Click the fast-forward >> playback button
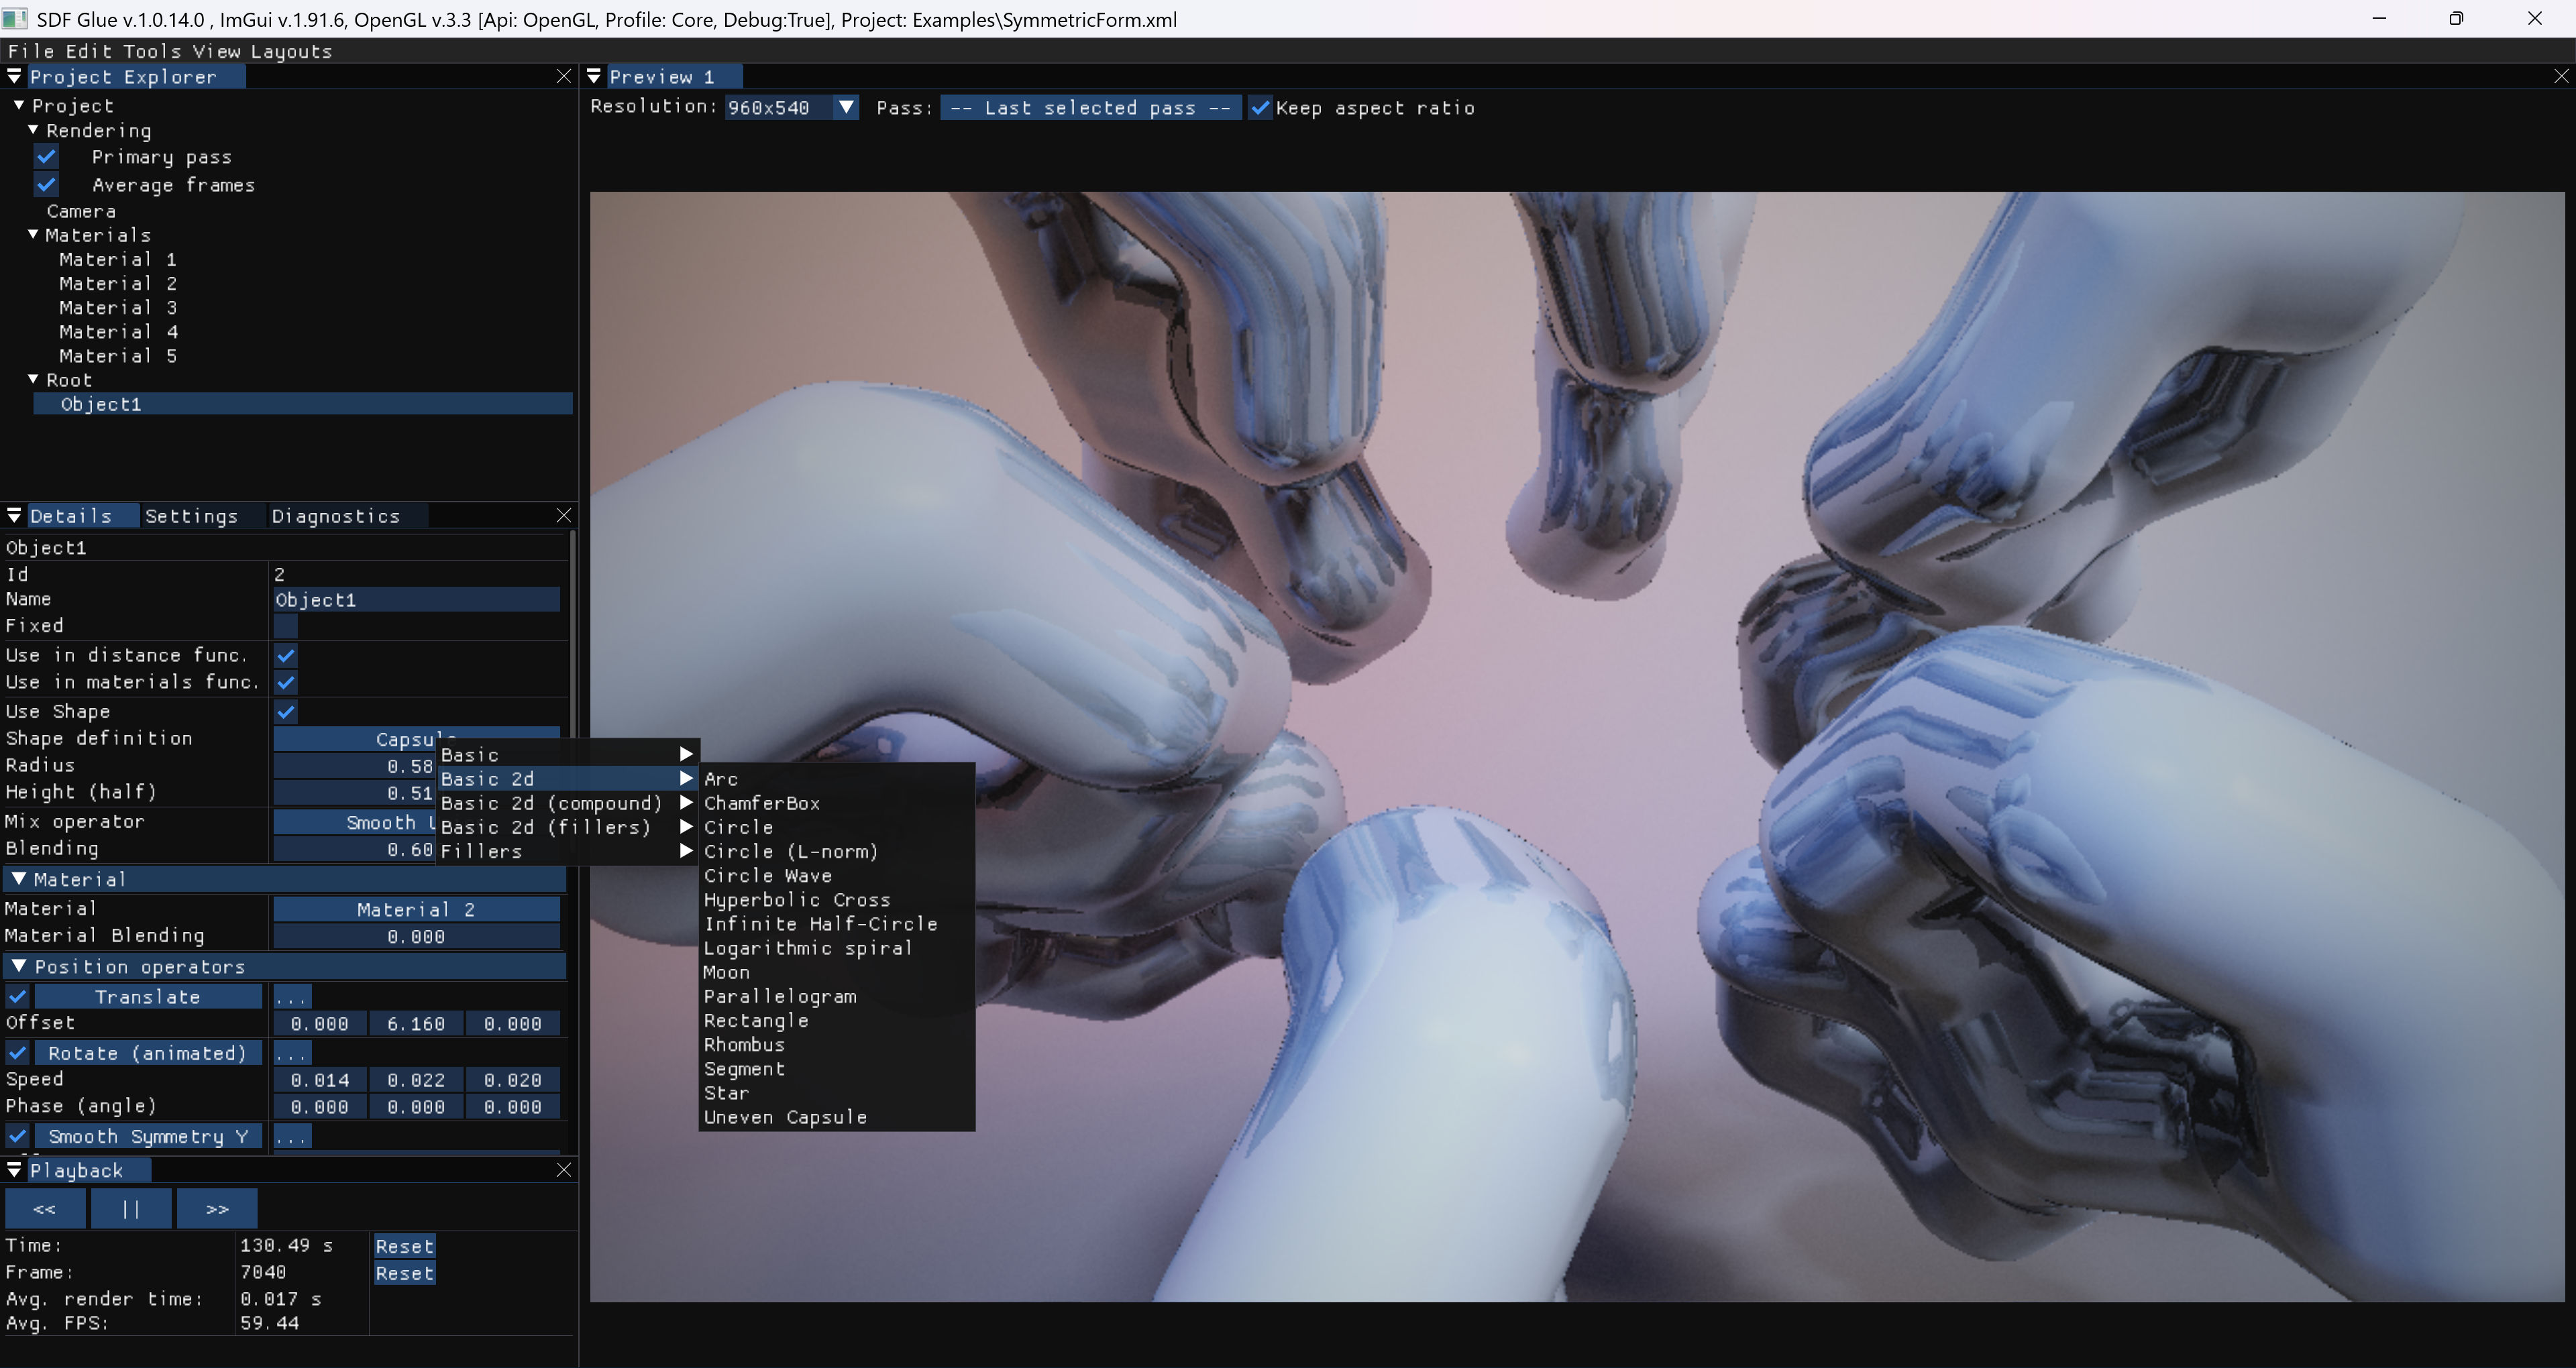 [217, 1208]
